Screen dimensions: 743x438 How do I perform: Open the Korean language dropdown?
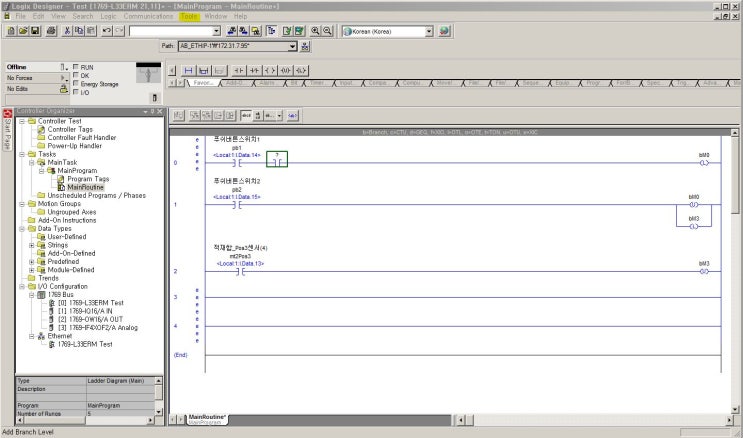[x=429, y=32]
